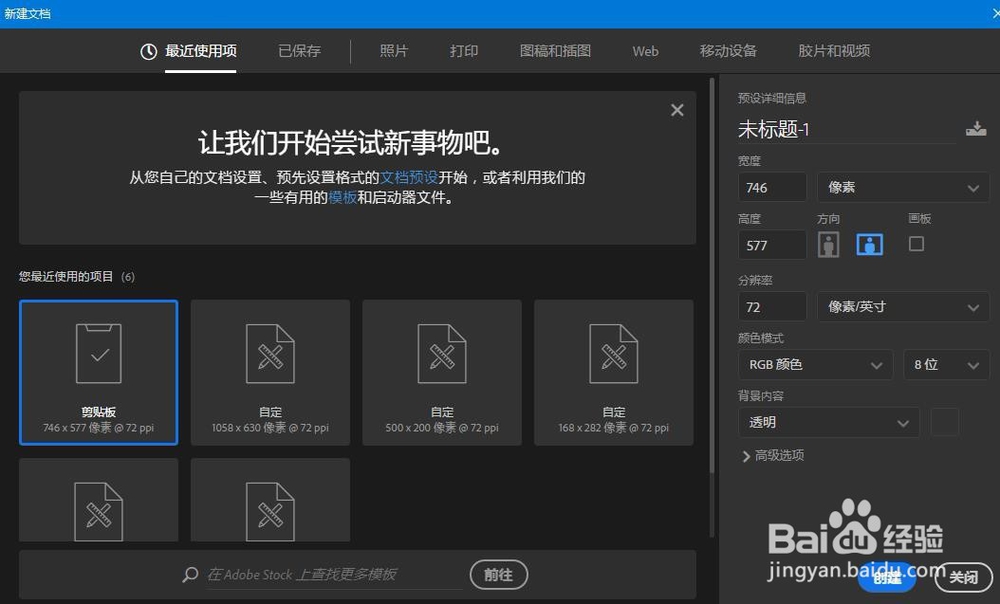1000x604 pixels.
Task: Expand 高级选项 section
Action: (x=773, y=455)
